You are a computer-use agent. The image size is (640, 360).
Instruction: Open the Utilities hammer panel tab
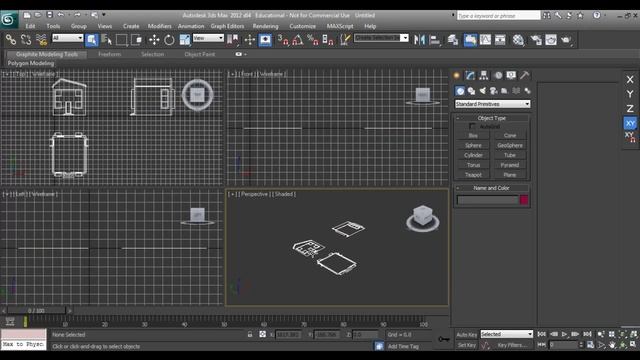coord(524,75)
